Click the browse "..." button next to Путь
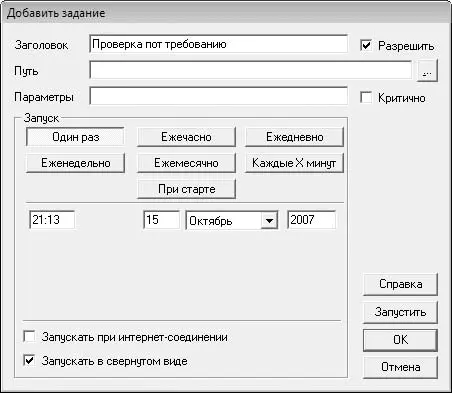The width and height of the screenshot is (452, 393). point(427,71)
